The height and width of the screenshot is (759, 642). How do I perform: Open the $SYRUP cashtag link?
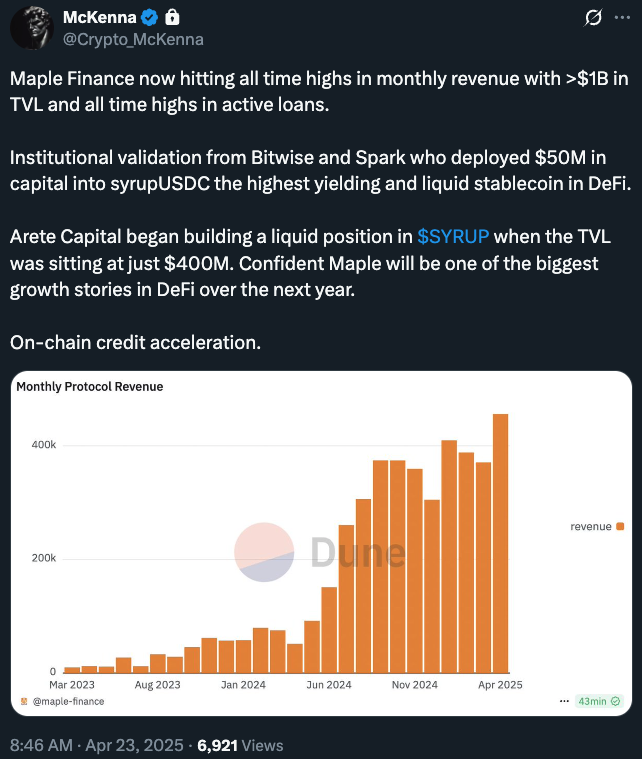(x=453, y=237)
